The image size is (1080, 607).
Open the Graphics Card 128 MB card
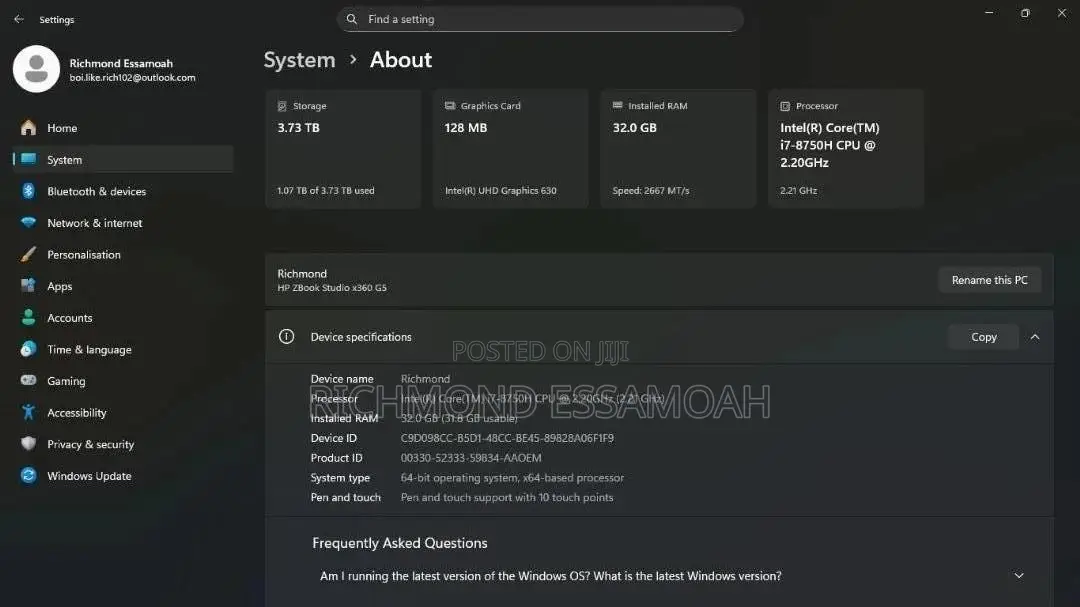click(510, 148)
